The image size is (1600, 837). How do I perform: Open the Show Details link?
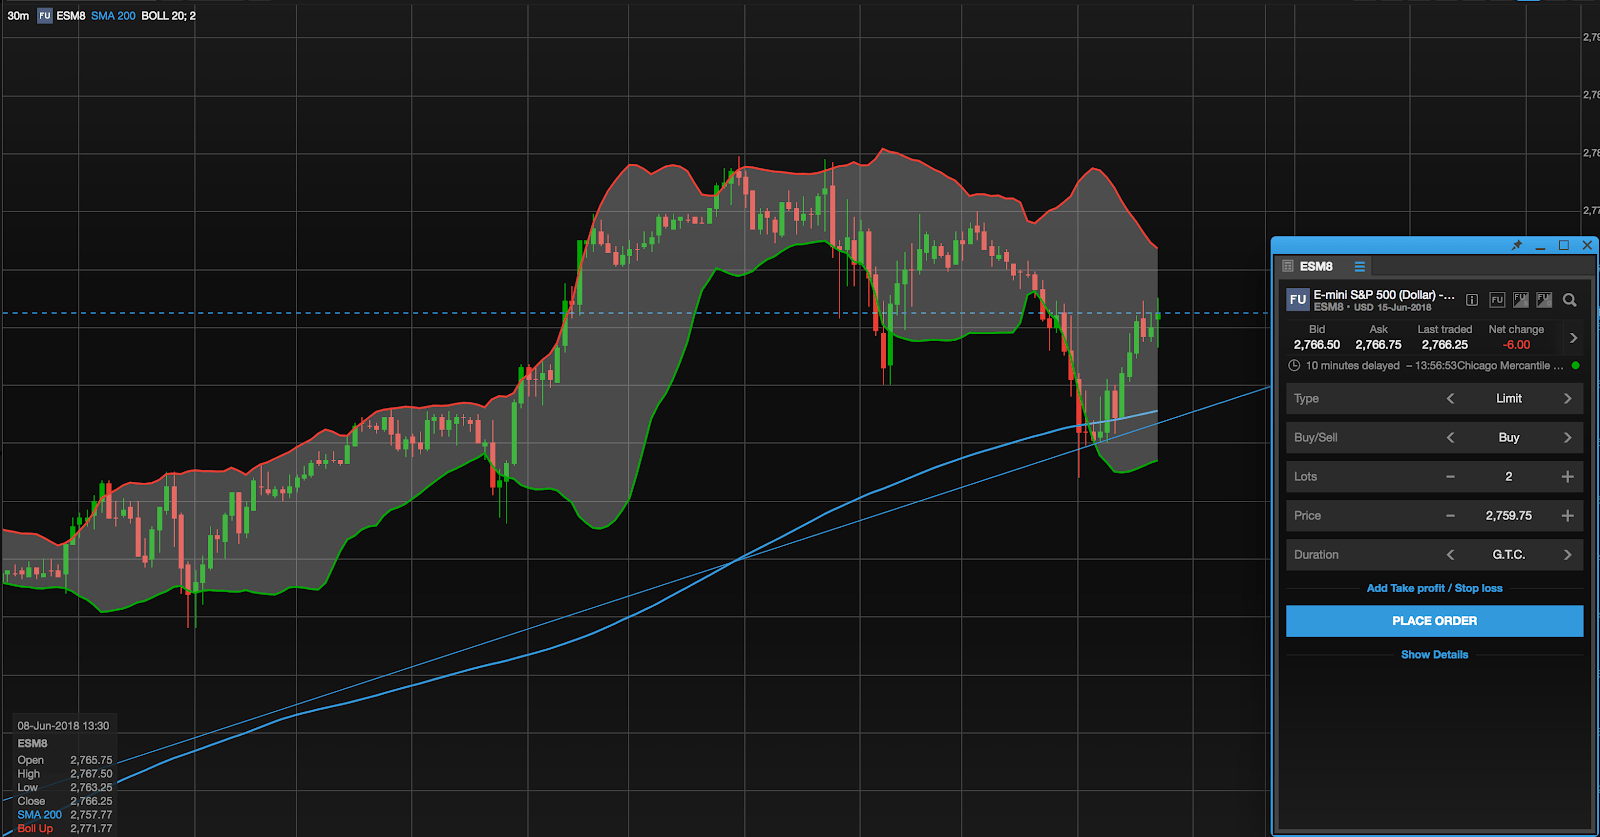click(1434, 655)
